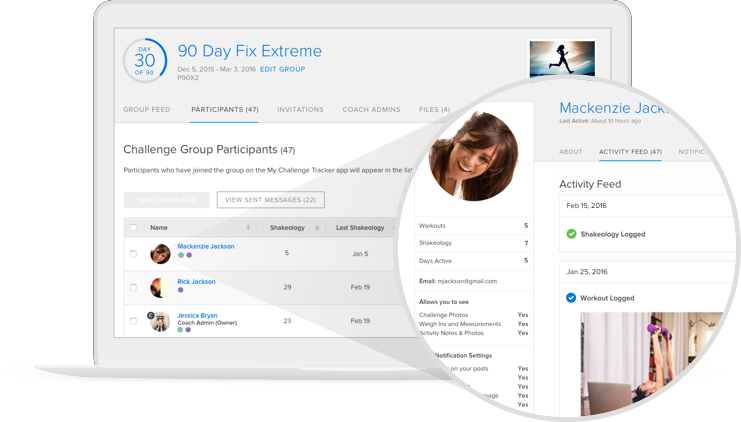The height and width of the screenshot is (422, 741).
Task: Click the runner group cover thumbnail
Action: (562, 59)
